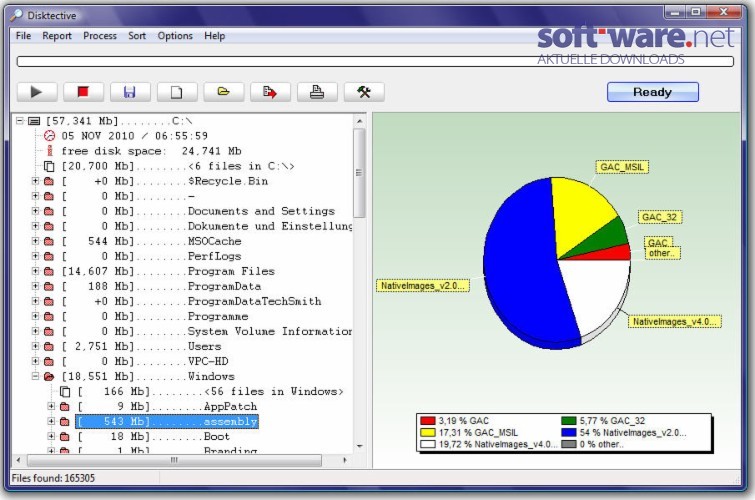755x500 pixels.
Task: Click the blue NativeImages_v2.0 legend swatch
Action: [569, 433]
